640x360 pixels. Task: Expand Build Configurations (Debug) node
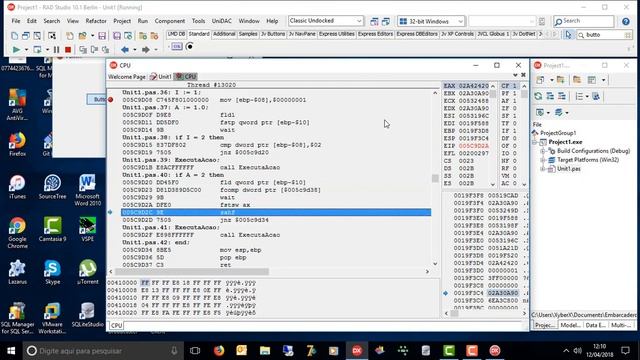(543, 151)
